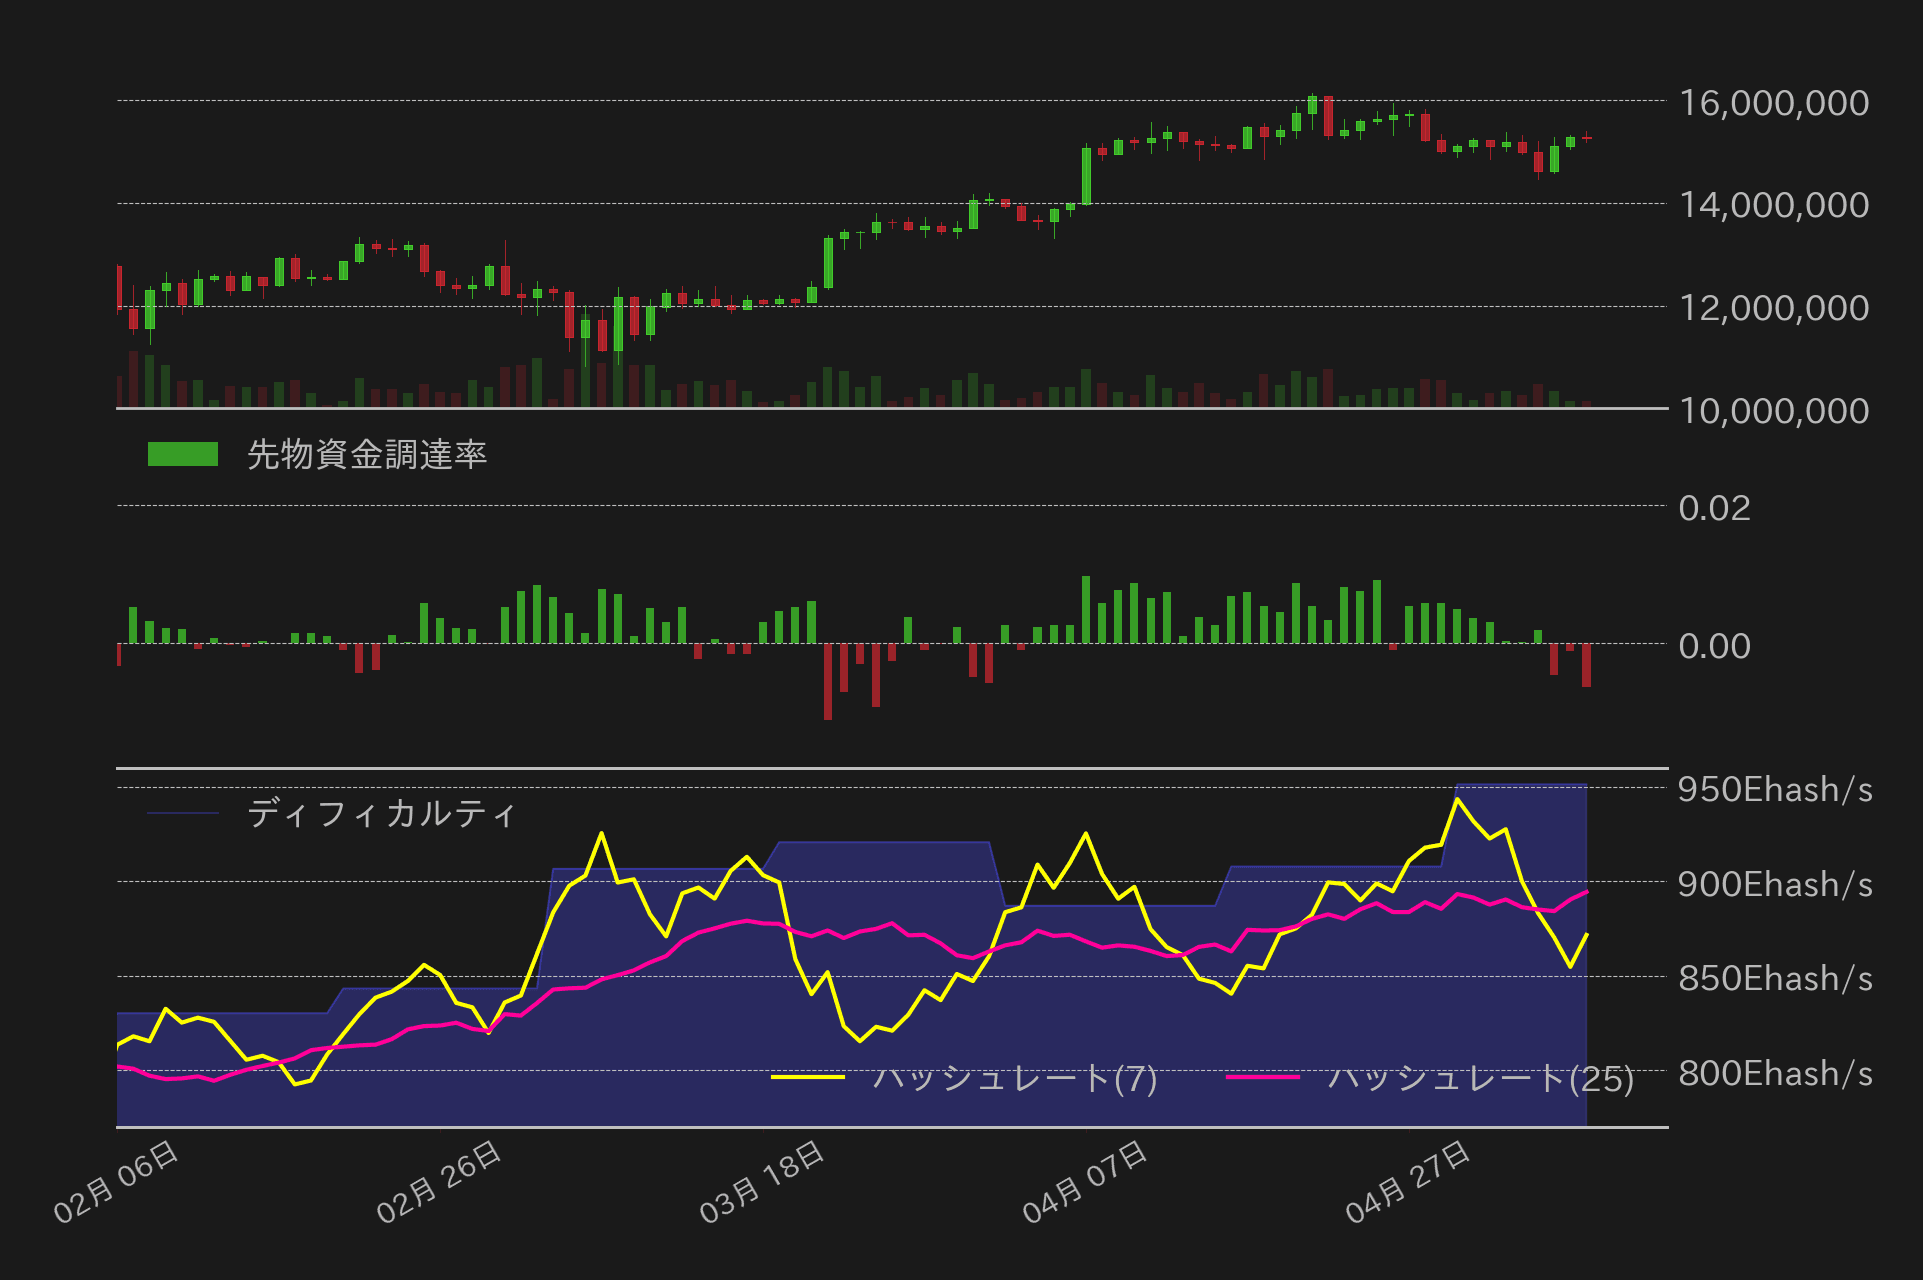Click the 12,000,000 price axis label
The image size is (1923, 1280).
[1773, 308]
